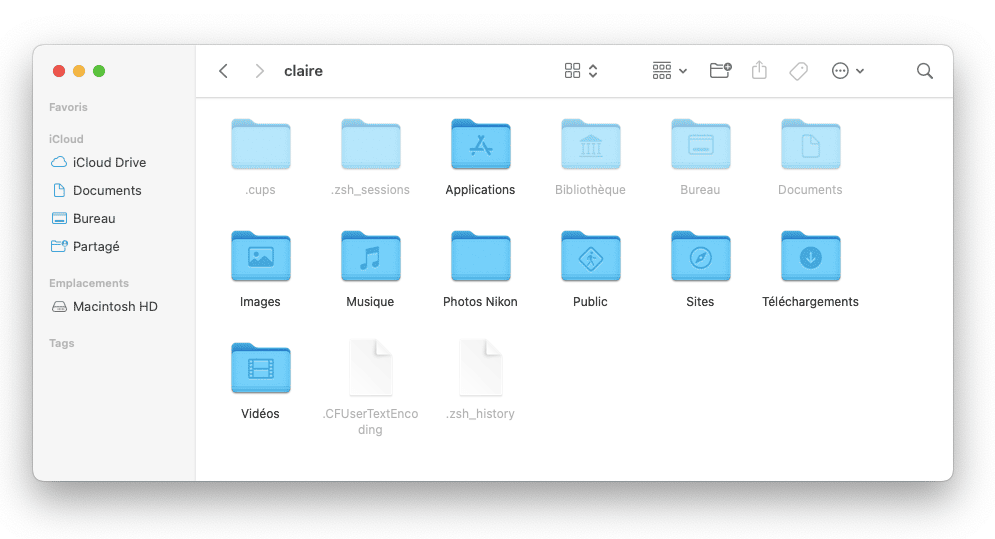Choose Bureau in the sidebar

pyautogui.click(x=94, y=218)
